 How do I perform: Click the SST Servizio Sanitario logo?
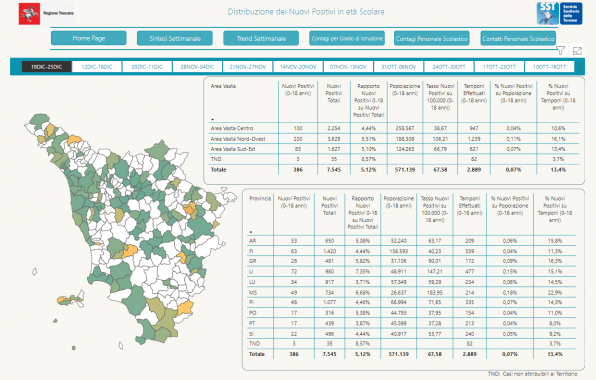click(x=560, y=13)
